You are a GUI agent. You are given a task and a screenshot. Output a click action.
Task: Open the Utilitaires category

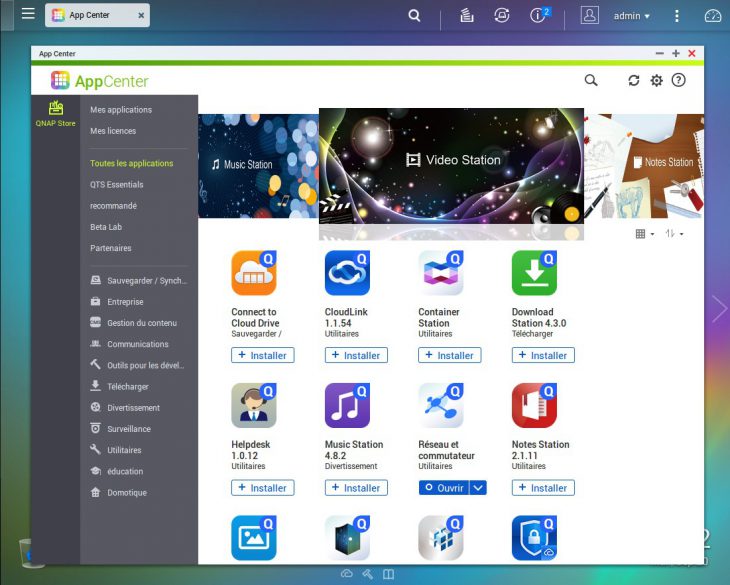[125, 450]
